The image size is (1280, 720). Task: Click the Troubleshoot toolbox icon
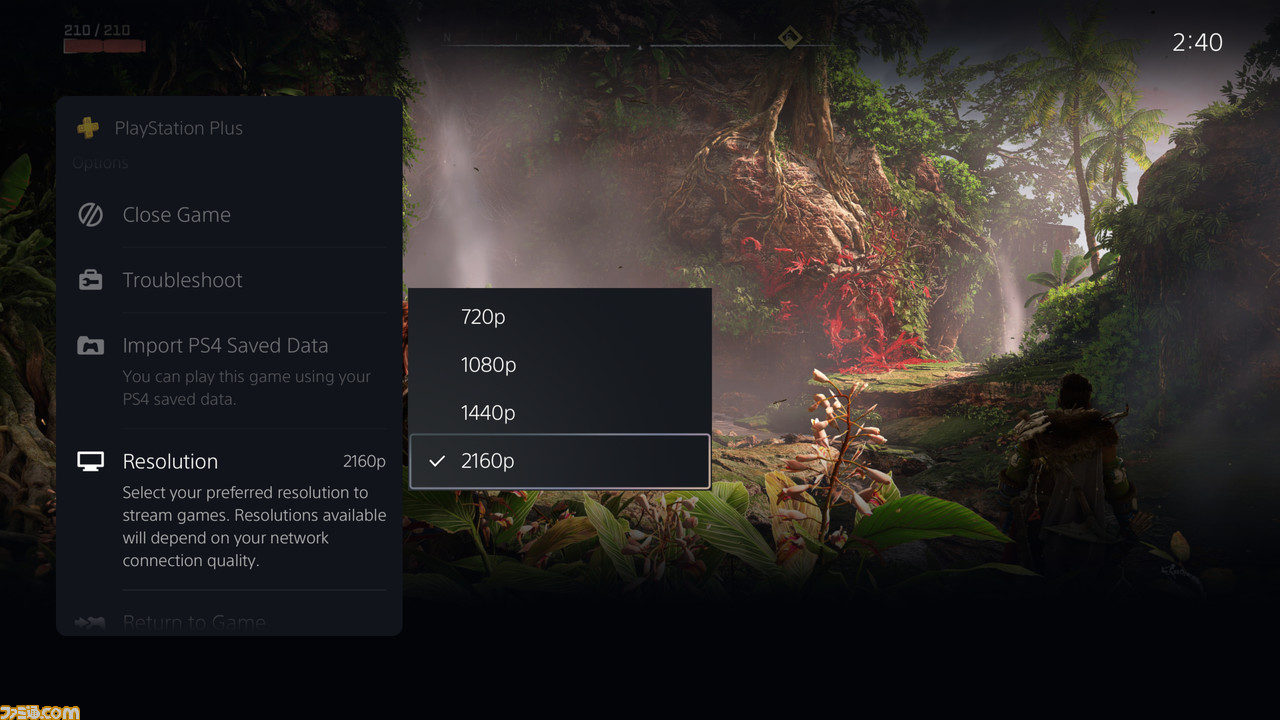(x=90, y=280)
